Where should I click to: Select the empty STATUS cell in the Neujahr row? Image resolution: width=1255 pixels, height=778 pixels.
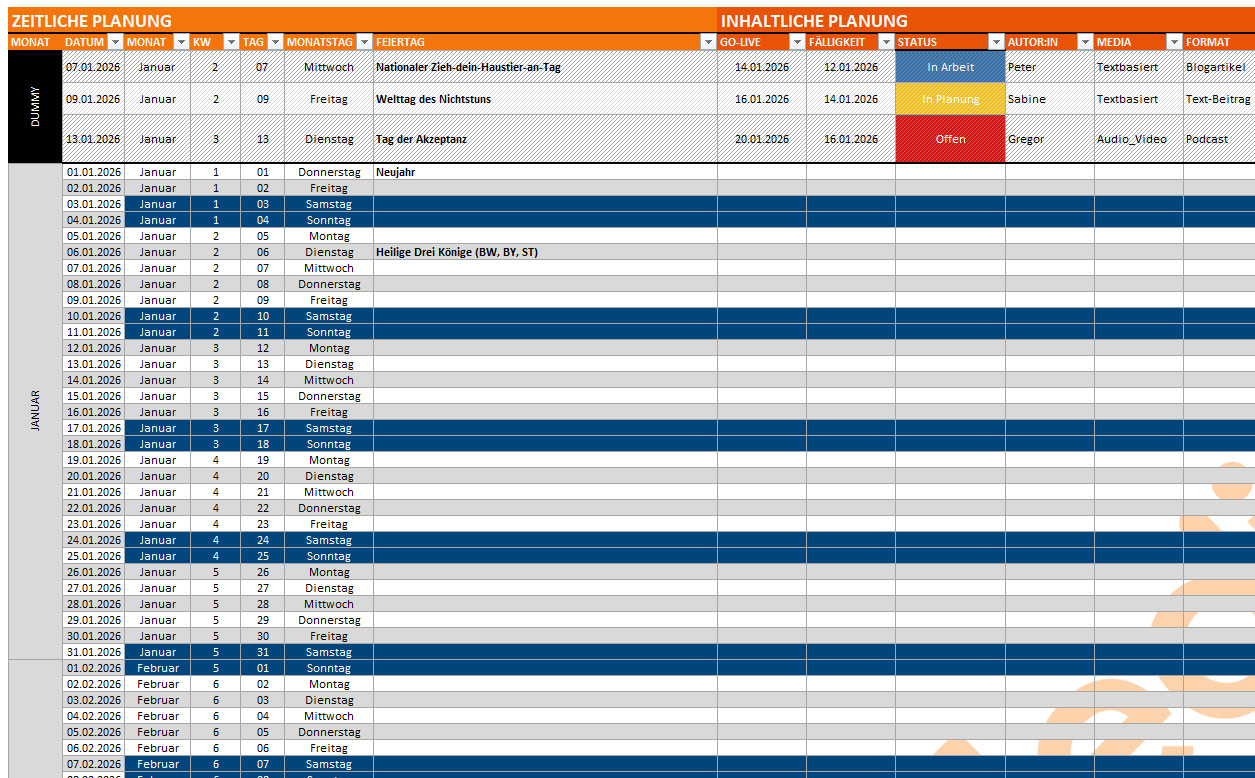950,172
